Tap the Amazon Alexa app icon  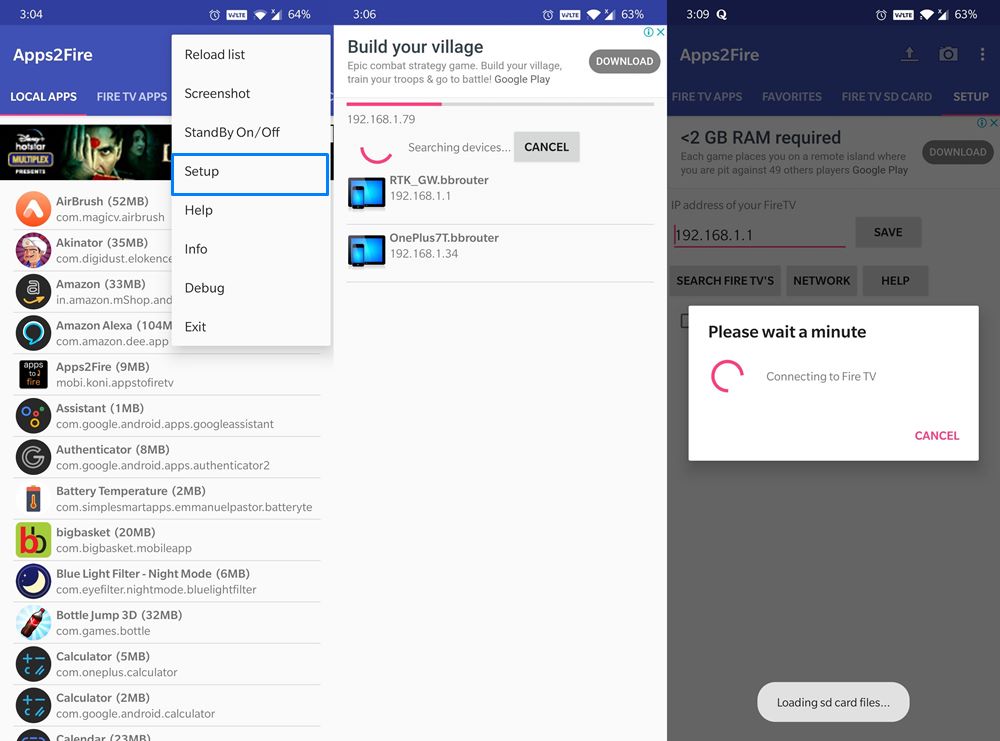tap(33, 333)
